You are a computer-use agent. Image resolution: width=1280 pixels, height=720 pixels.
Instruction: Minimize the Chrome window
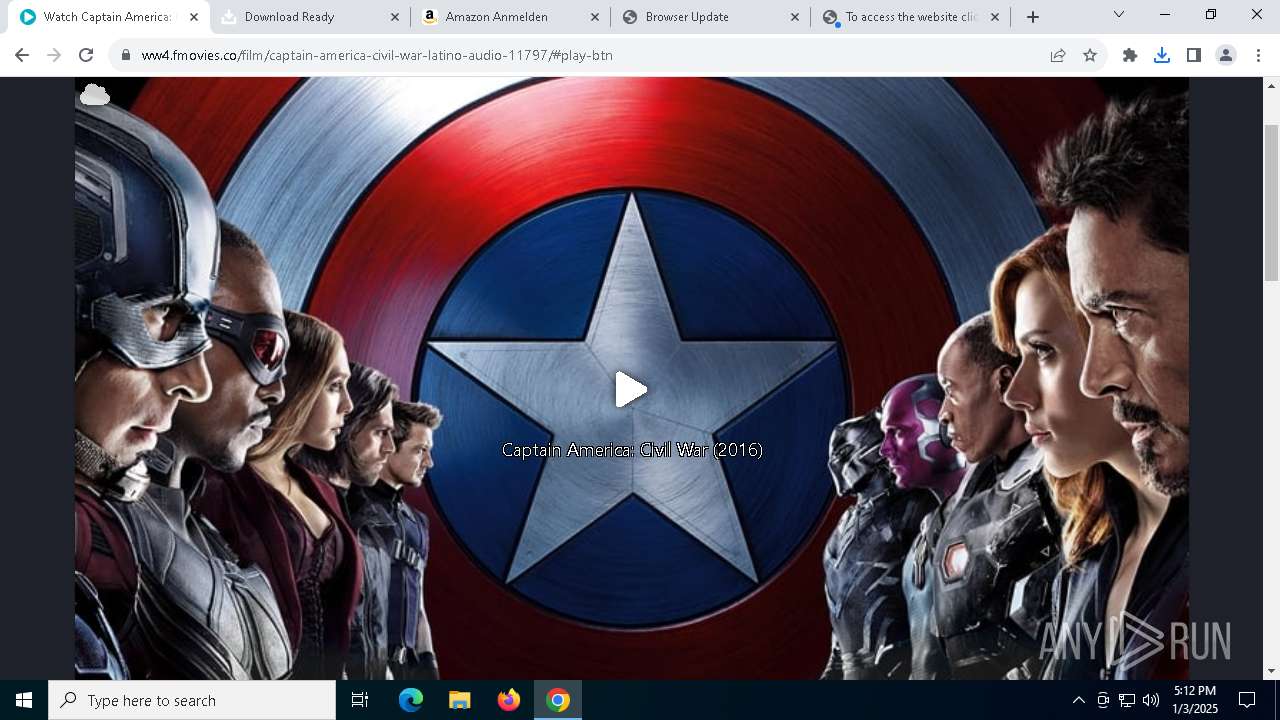(x=1164, y=14)
